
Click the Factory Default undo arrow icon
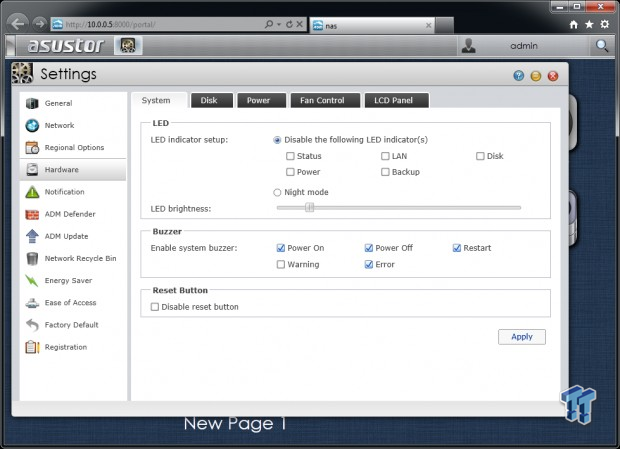coord(32,325)
